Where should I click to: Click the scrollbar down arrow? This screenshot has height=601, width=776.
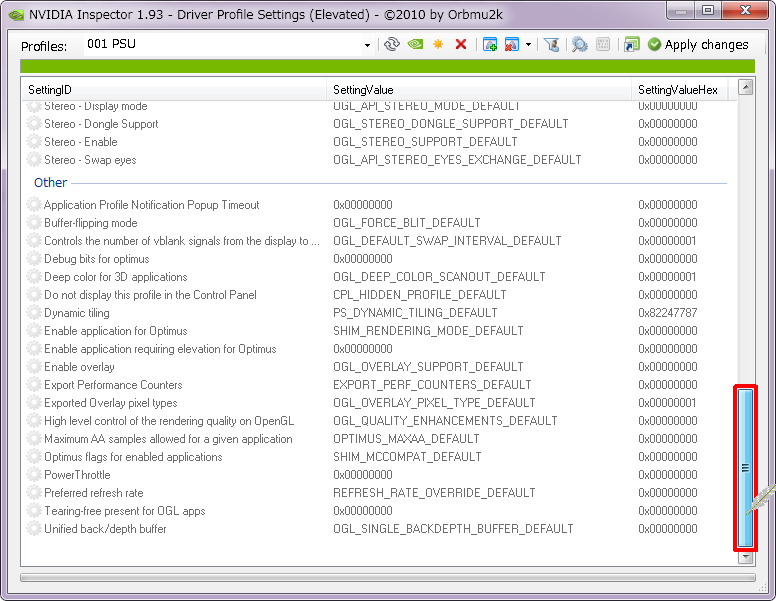coord(745,557)
